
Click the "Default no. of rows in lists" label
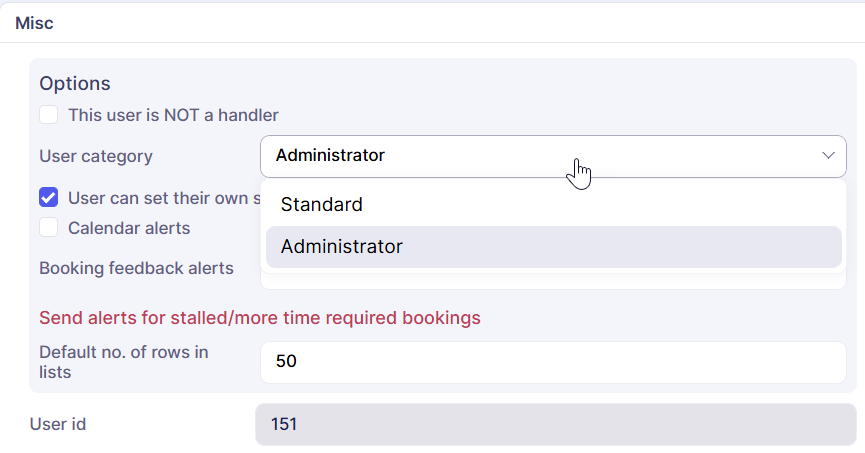pos(123,362)
